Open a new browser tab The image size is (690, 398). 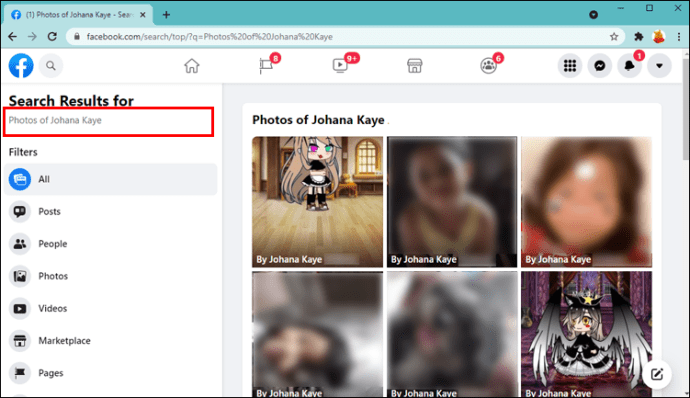pyautogui.click(x=166, y=15)
